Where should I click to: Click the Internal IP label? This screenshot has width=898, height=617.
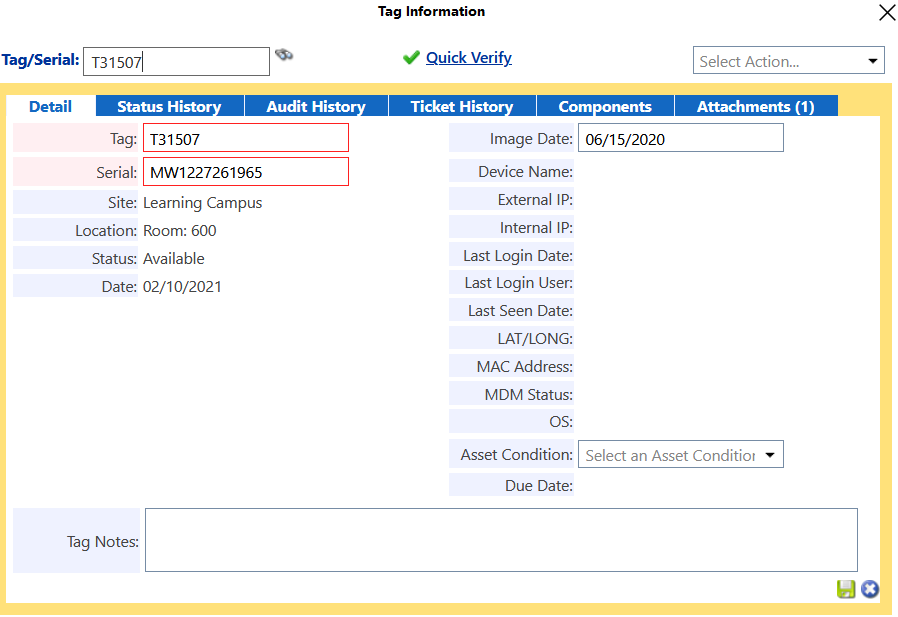tap(537, 228)
